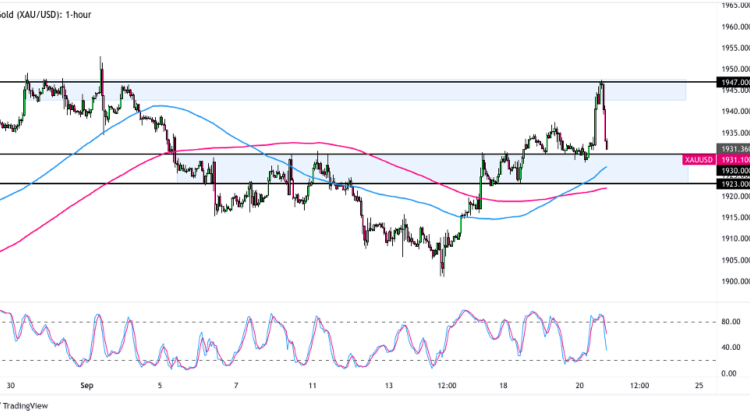The image size is (750, 417).
Task: Click the 1923.000 black price label
Action: point(733,184)
